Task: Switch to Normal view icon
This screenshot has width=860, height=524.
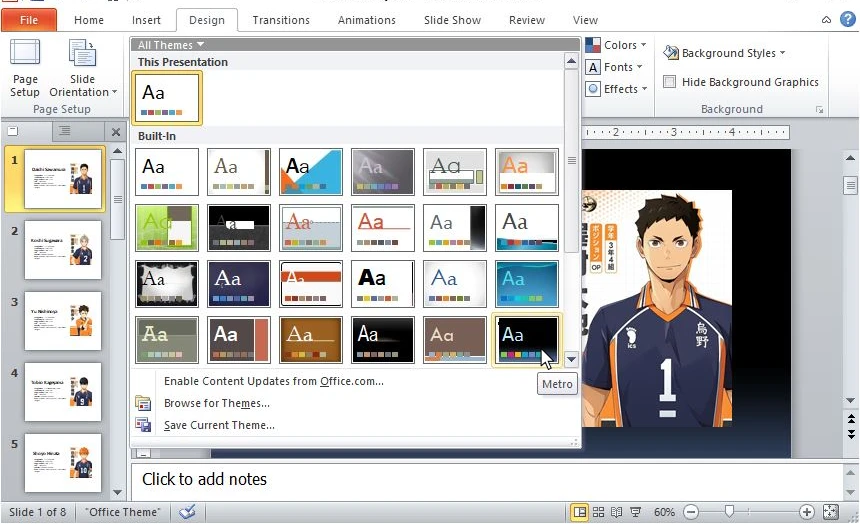Action: click(x=579, y=512)
